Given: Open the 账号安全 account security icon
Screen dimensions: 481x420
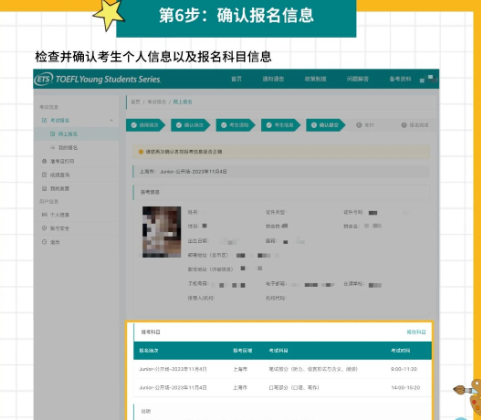Looking at the screenshot, I should tap(44, 228).
